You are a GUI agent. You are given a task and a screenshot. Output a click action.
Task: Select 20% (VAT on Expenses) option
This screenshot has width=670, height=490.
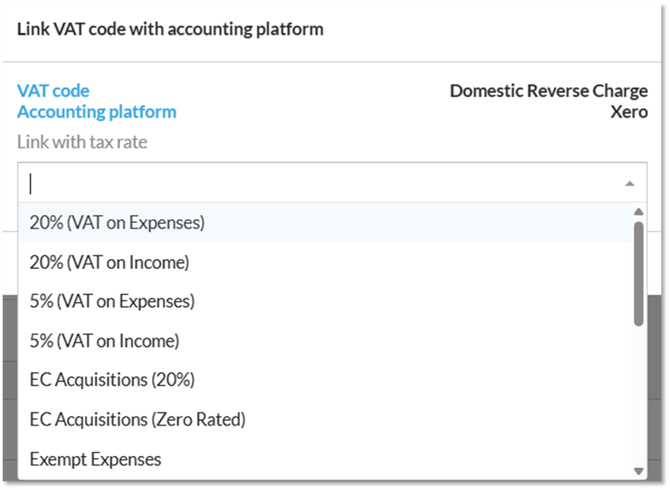point(117,223)
